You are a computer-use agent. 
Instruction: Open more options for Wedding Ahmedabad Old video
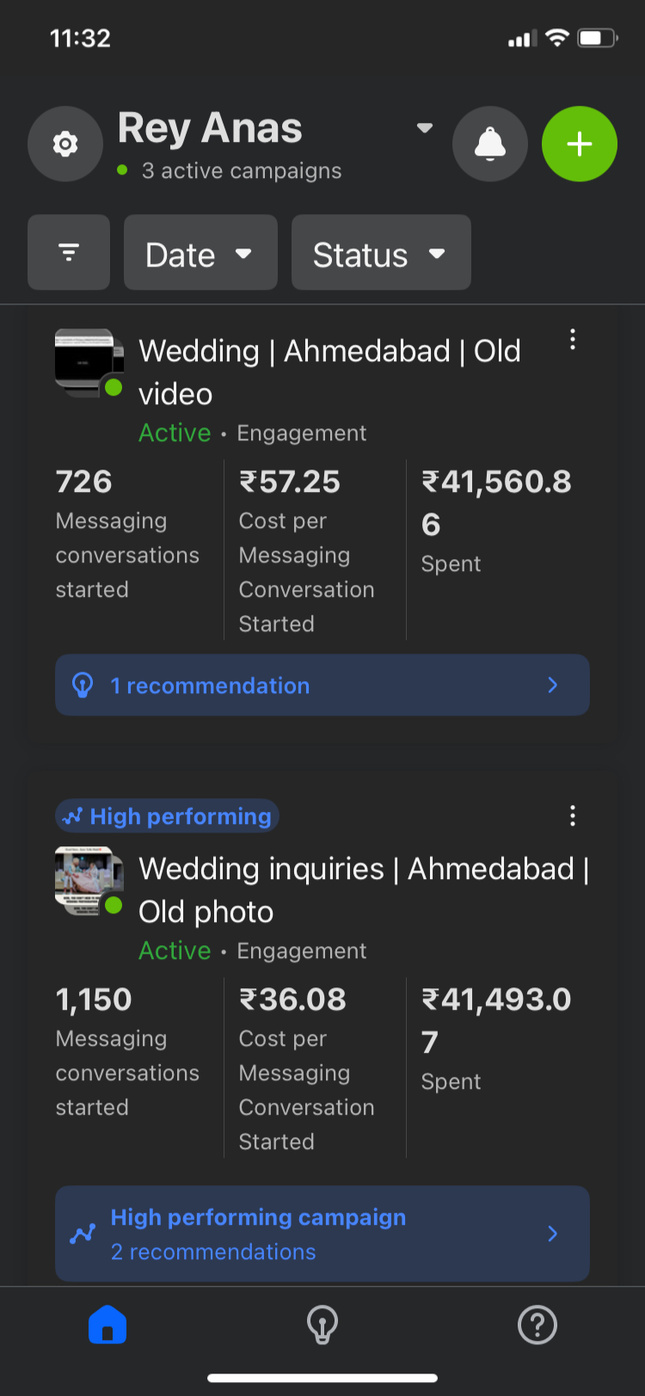(x=572, y=340)
